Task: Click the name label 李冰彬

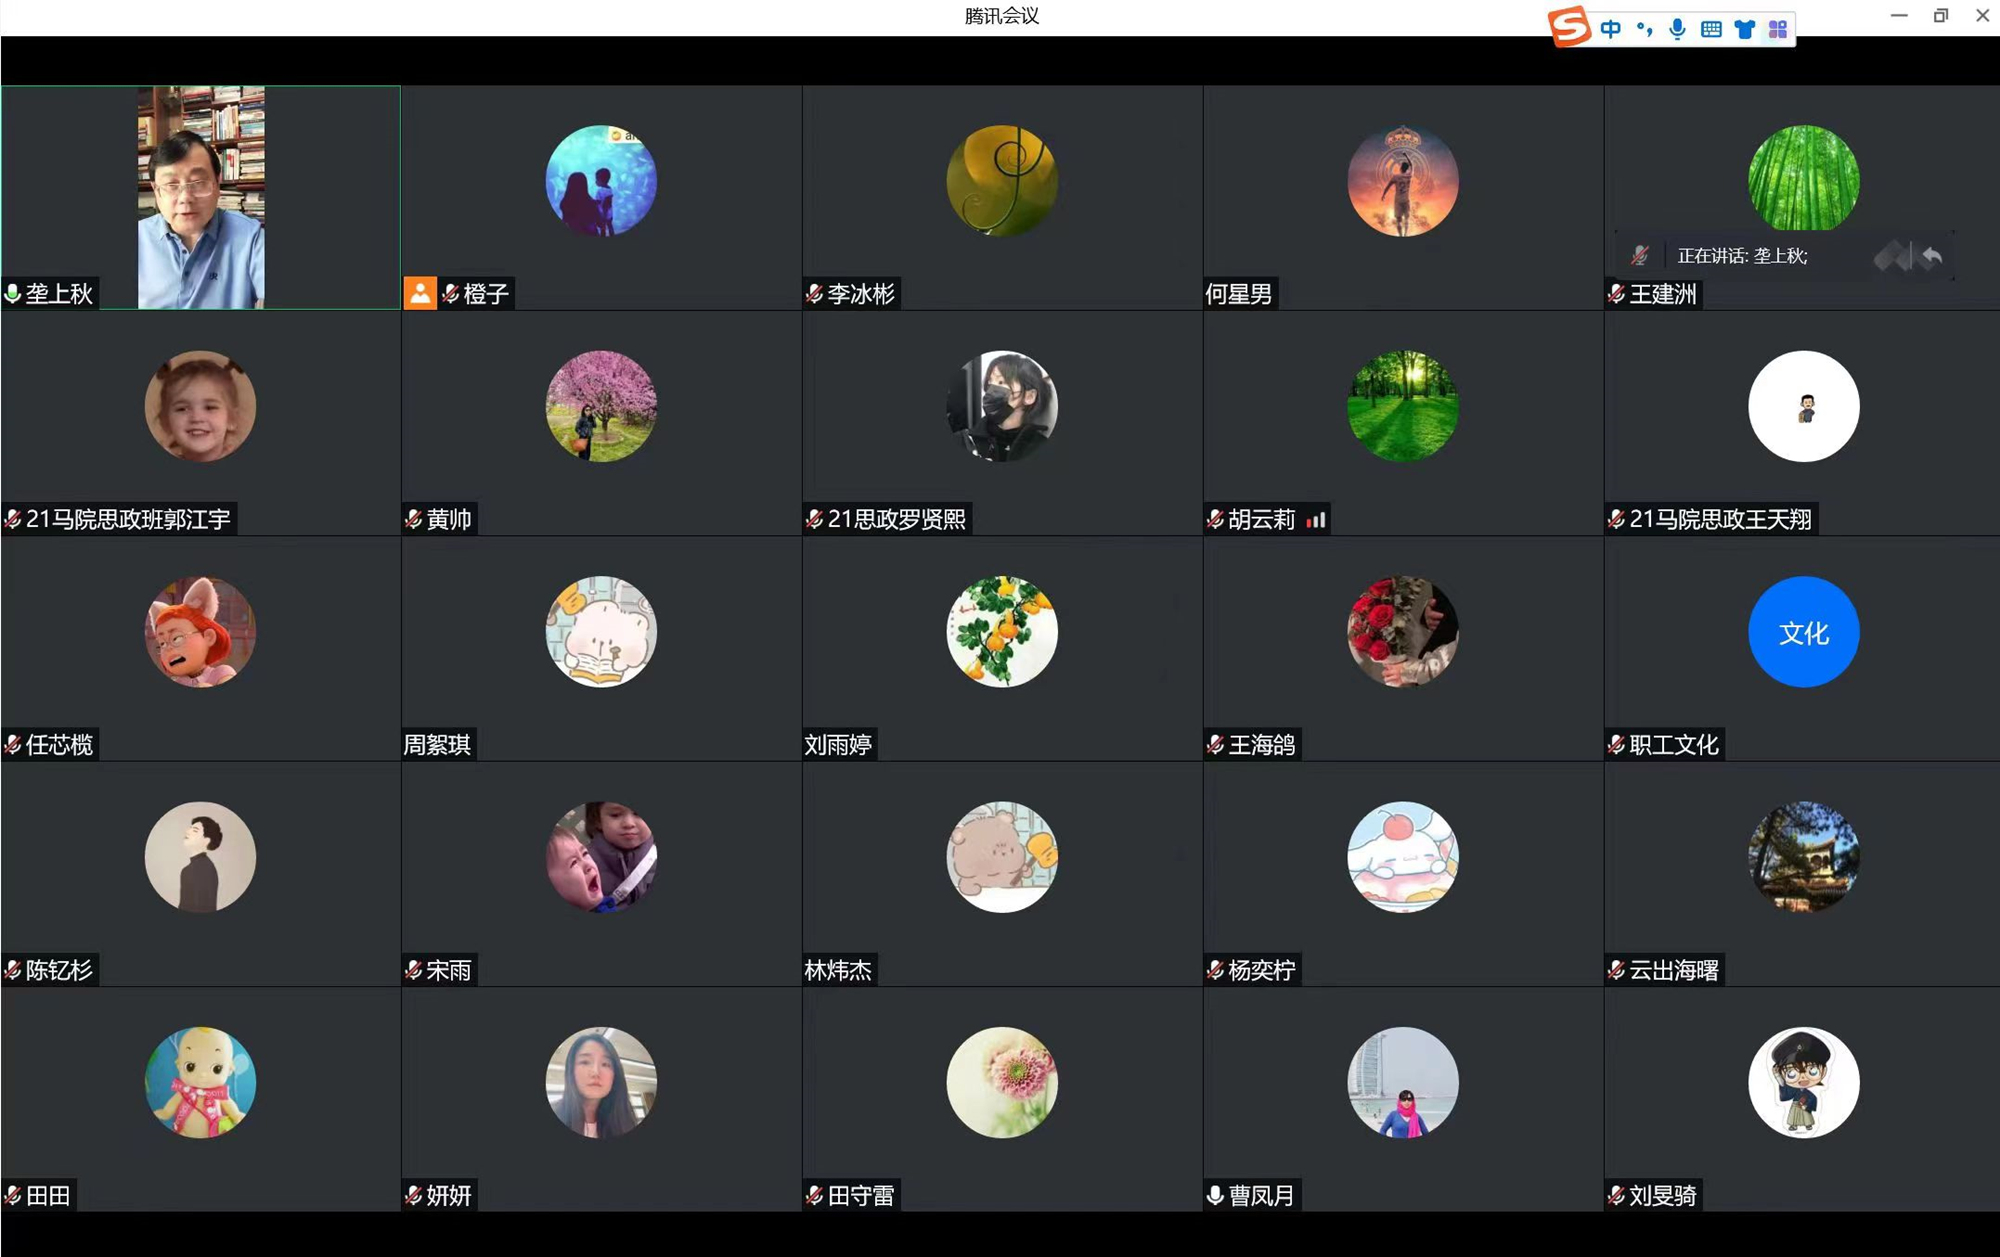Action: click(861, 294)
